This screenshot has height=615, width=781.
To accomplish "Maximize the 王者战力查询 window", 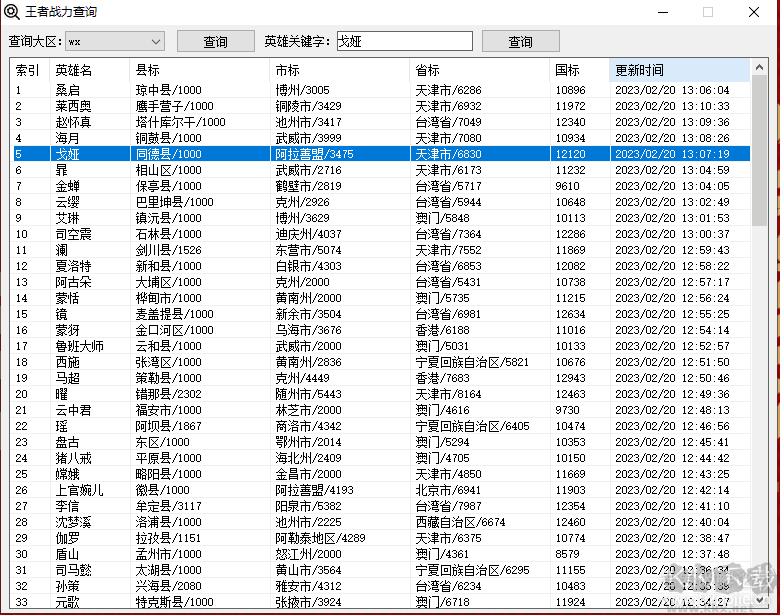I will (x=708, y=12).
